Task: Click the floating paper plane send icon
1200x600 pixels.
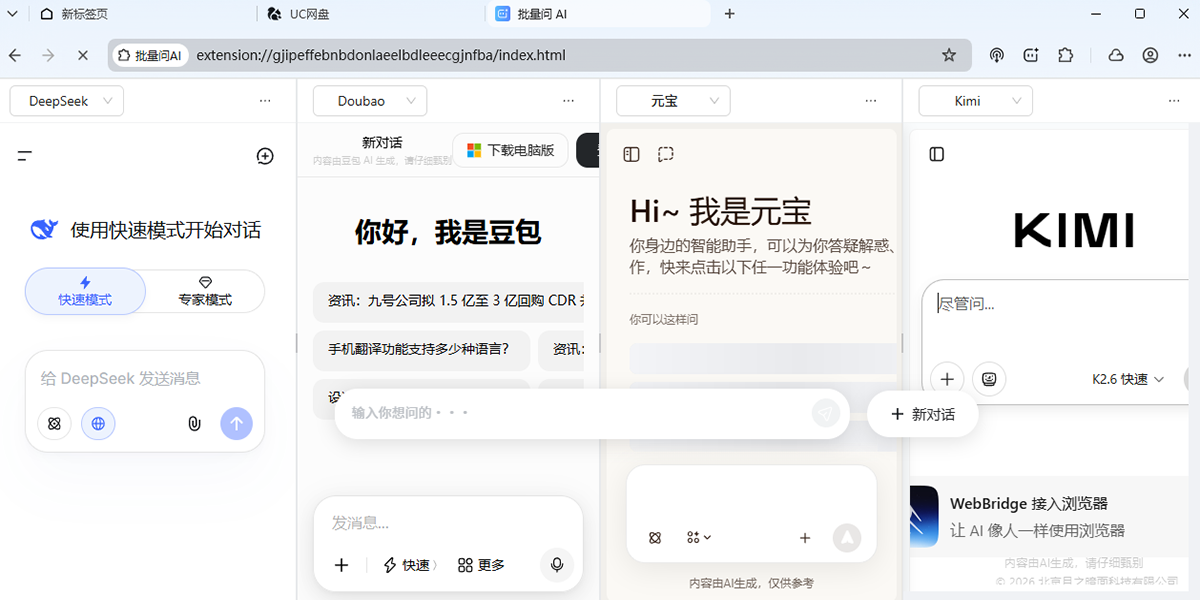Action: (825, 412)
